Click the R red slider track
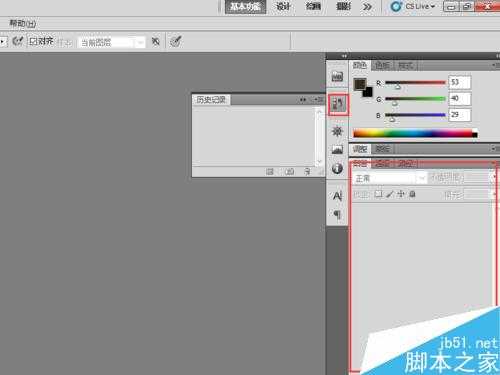 (415, 82)
